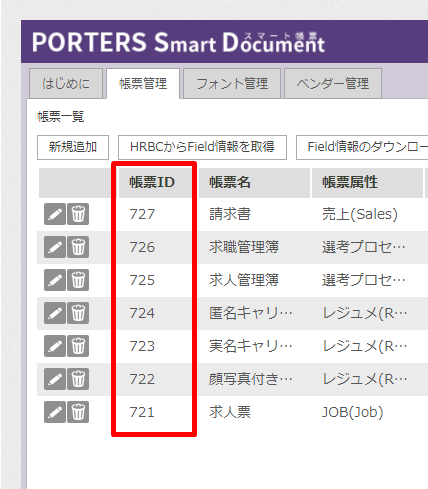Image resolution: width=428 pixels, height=489 pixels.
Task: Switch to the はじめに tab
Action: 66,83
